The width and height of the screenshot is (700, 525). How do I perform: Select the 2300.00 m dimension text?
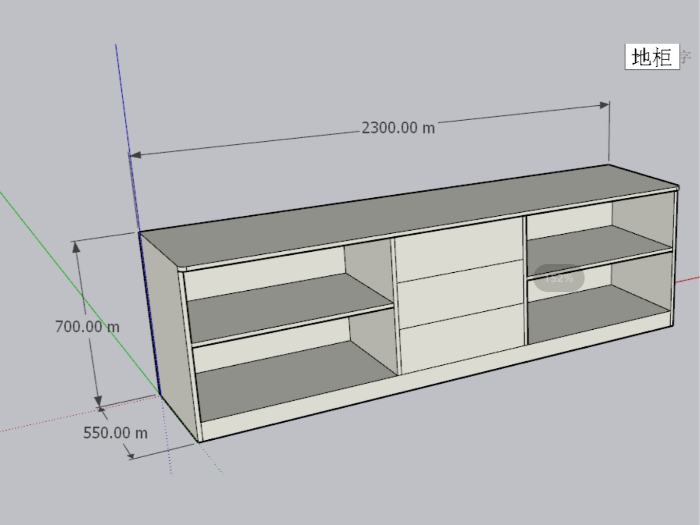[x=398, y=128]
